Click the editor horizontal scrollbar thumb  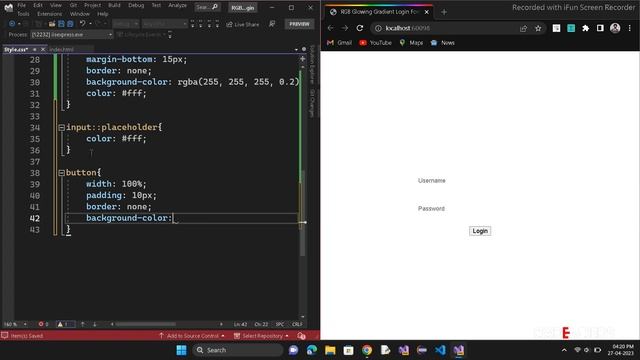click(x=146, y=324)
